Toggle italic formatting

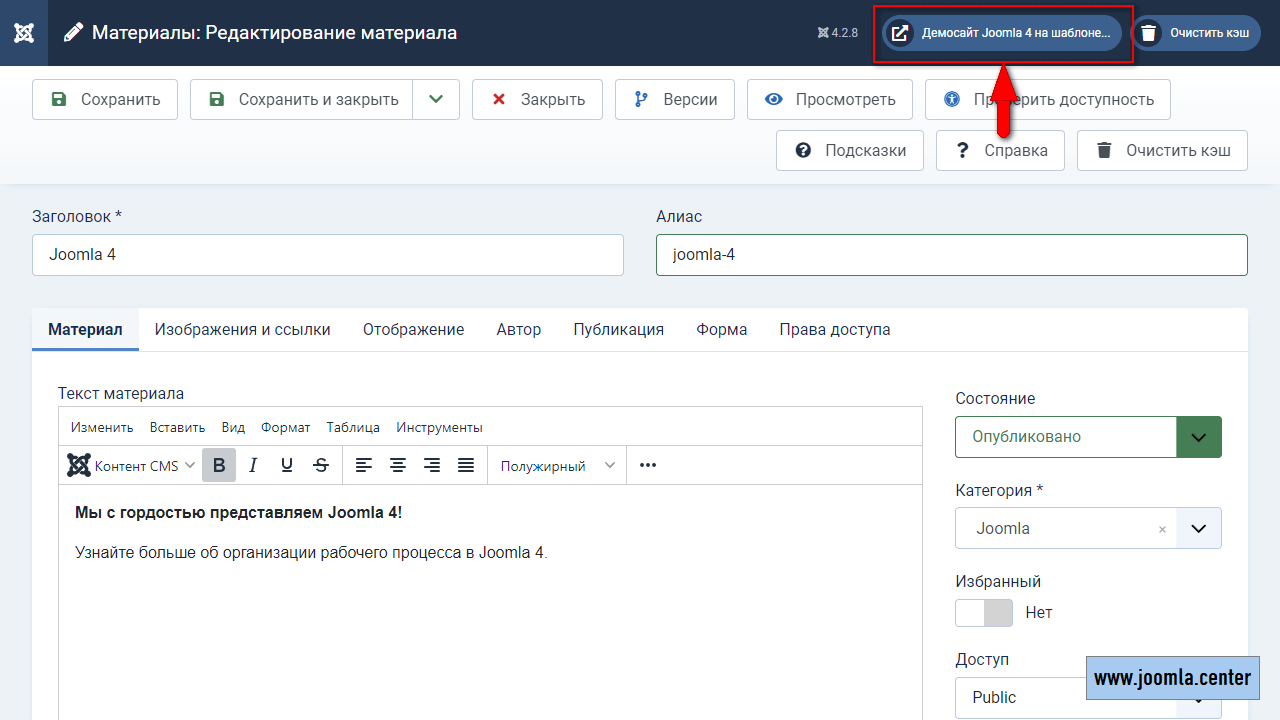(x=253, y=465)
